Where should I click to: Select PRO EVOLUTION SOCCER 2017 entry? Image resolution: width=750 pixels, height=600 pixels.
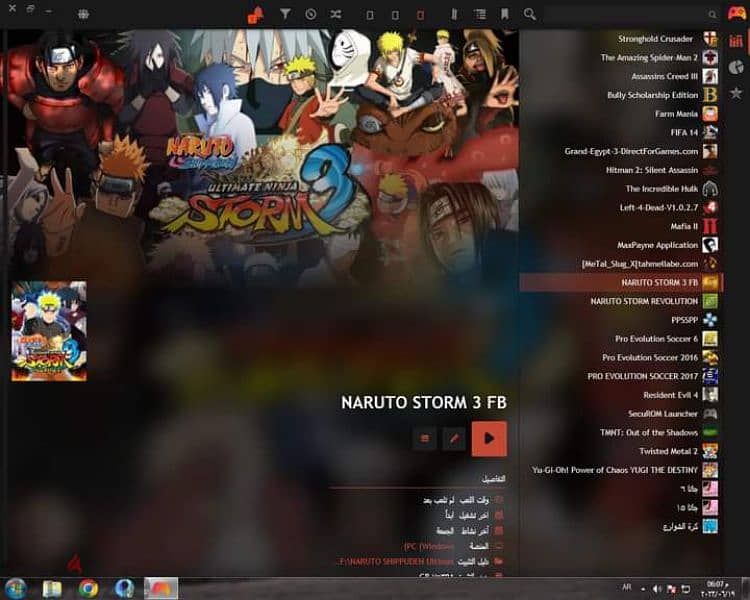point(621,376)
